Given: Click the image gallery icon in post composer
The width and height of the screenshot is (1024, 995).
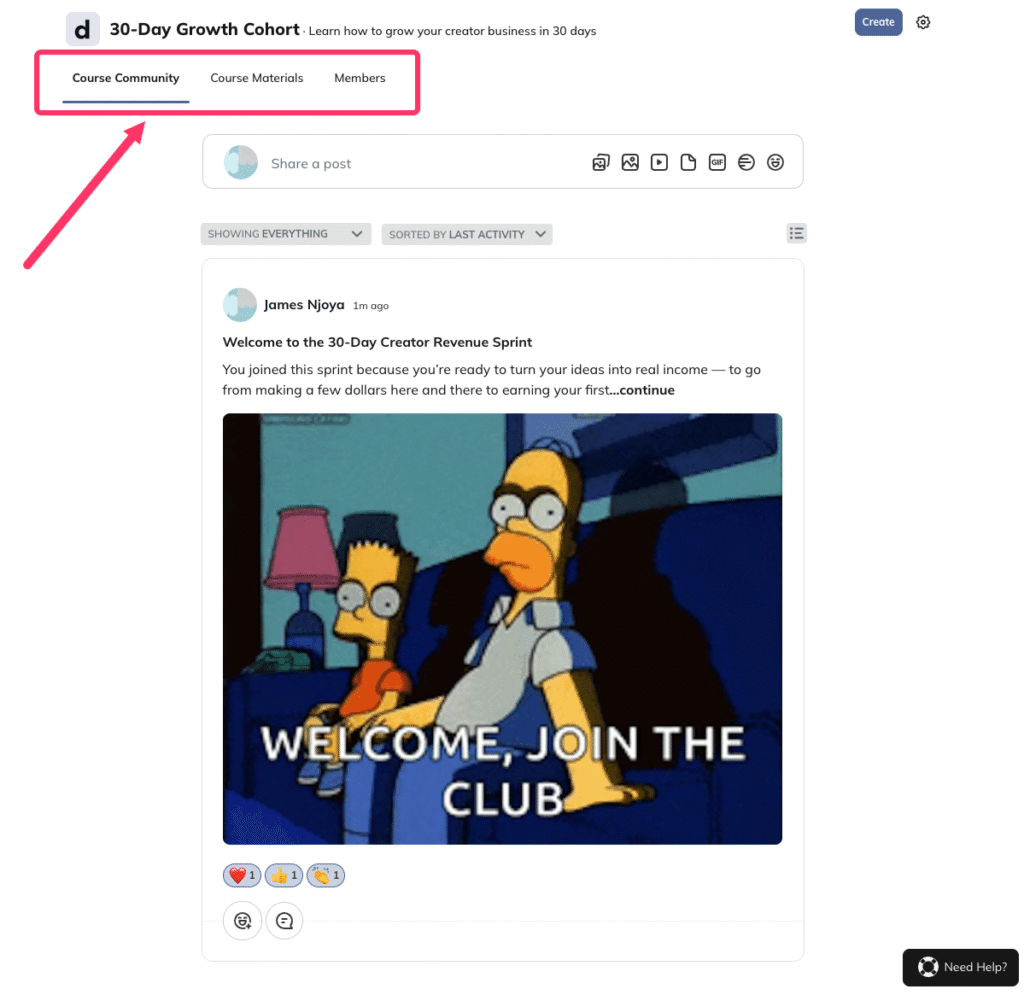Looking at the screenshot, I should 601,163.
